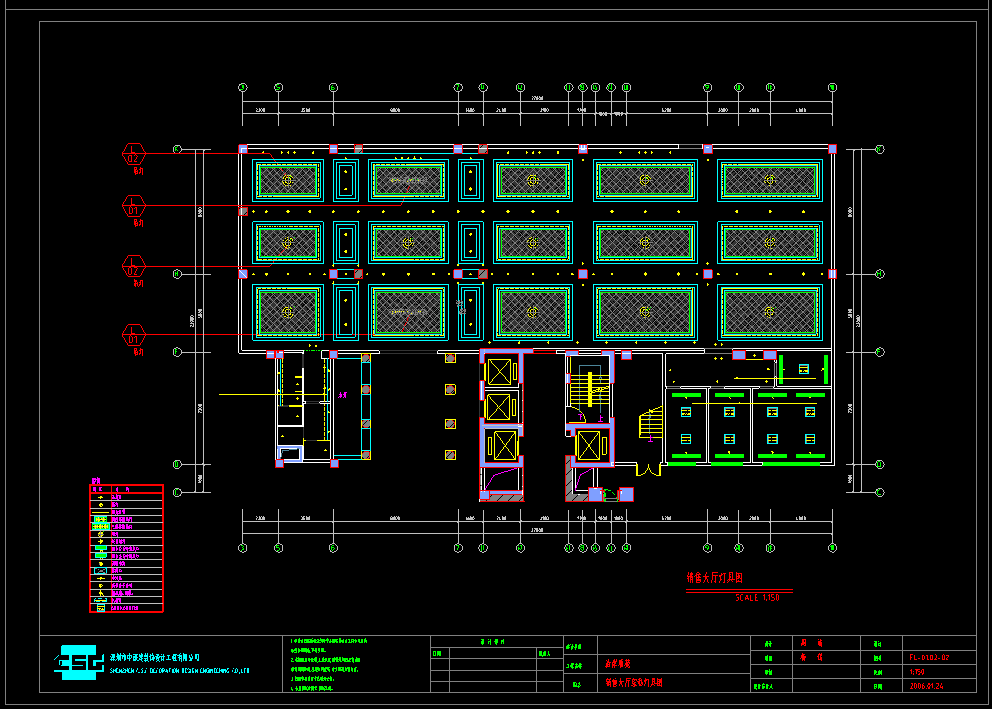Click the red legend table header row
Viewport: 992px width, 709px height.
click(126, 489)
